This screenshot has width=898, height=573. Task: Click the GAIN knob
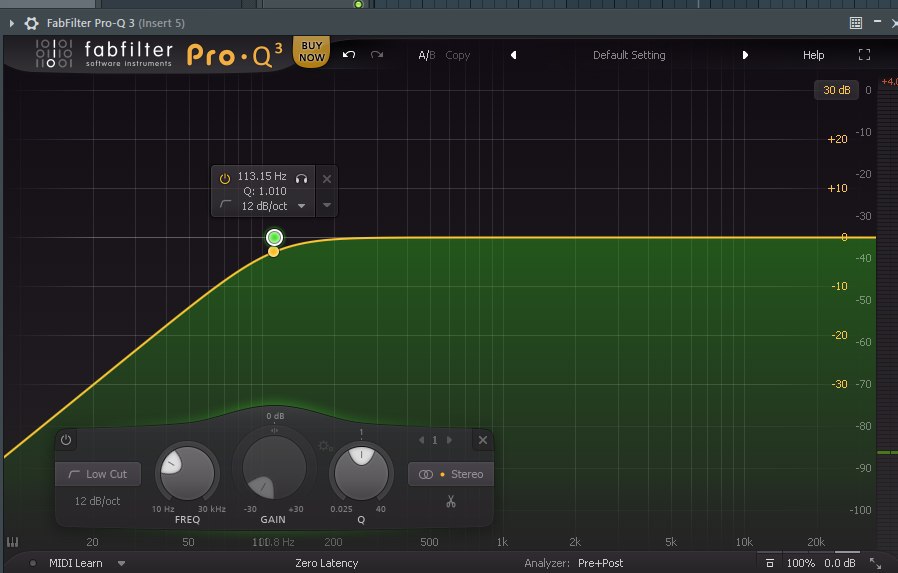click(274, 467)
